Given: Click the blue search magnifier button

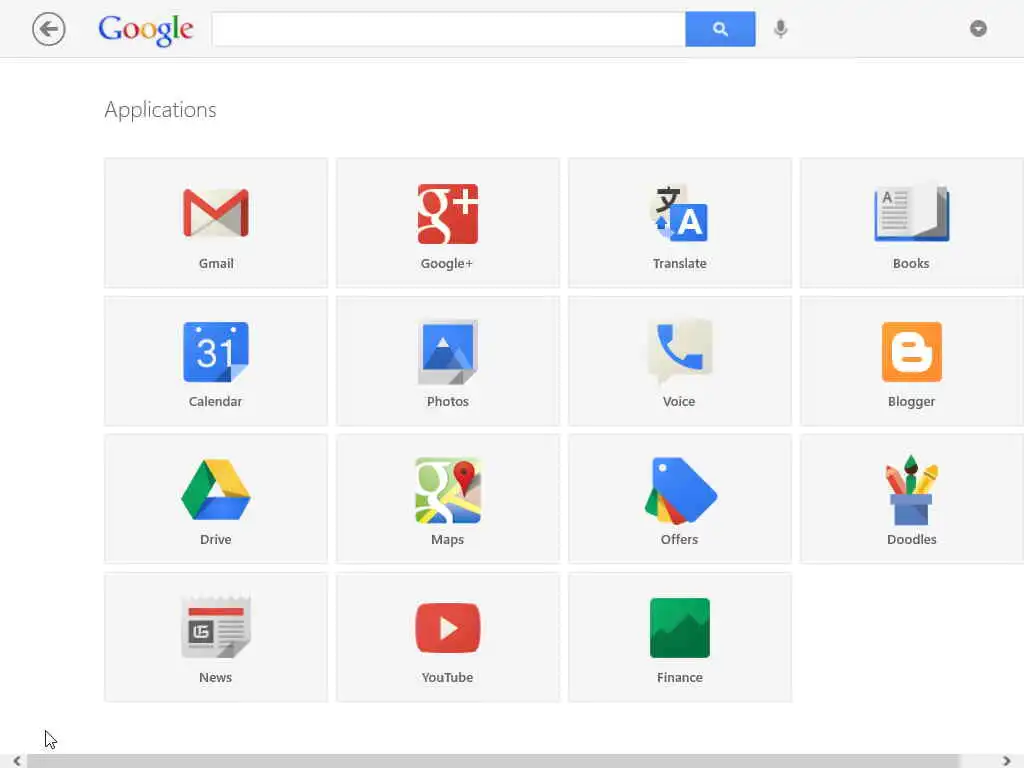Looking at the screenshot, I should click(720, 29).
